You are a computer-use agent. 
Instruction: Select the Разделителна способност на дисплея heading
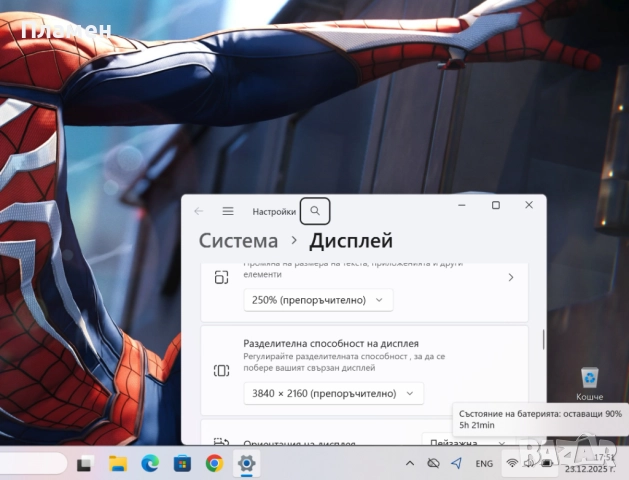coord(331,343)
